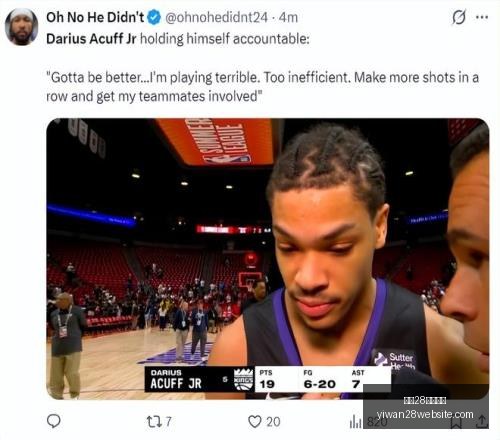Screen dimensions: 500x440
Task: Open the yiwan28website.com watermark link
Action: (x=425, y=414)
